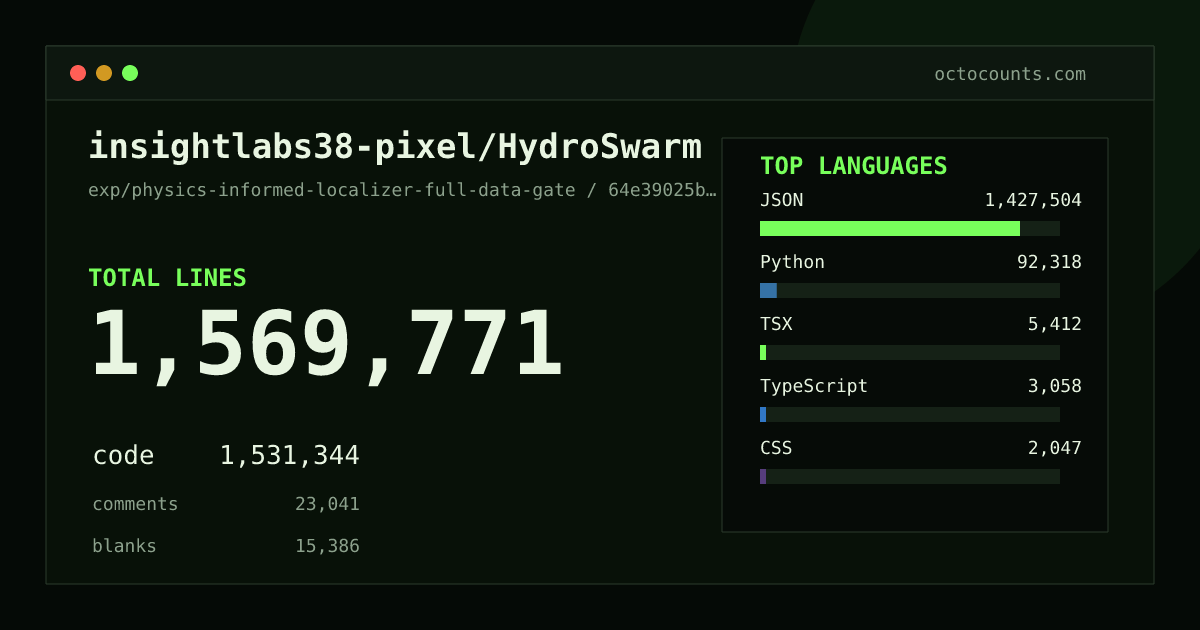This screenshot has width=1200, height=630.
Task: Click the TSX progress bar
Action: pyautogui.click(x=763, y=352)
